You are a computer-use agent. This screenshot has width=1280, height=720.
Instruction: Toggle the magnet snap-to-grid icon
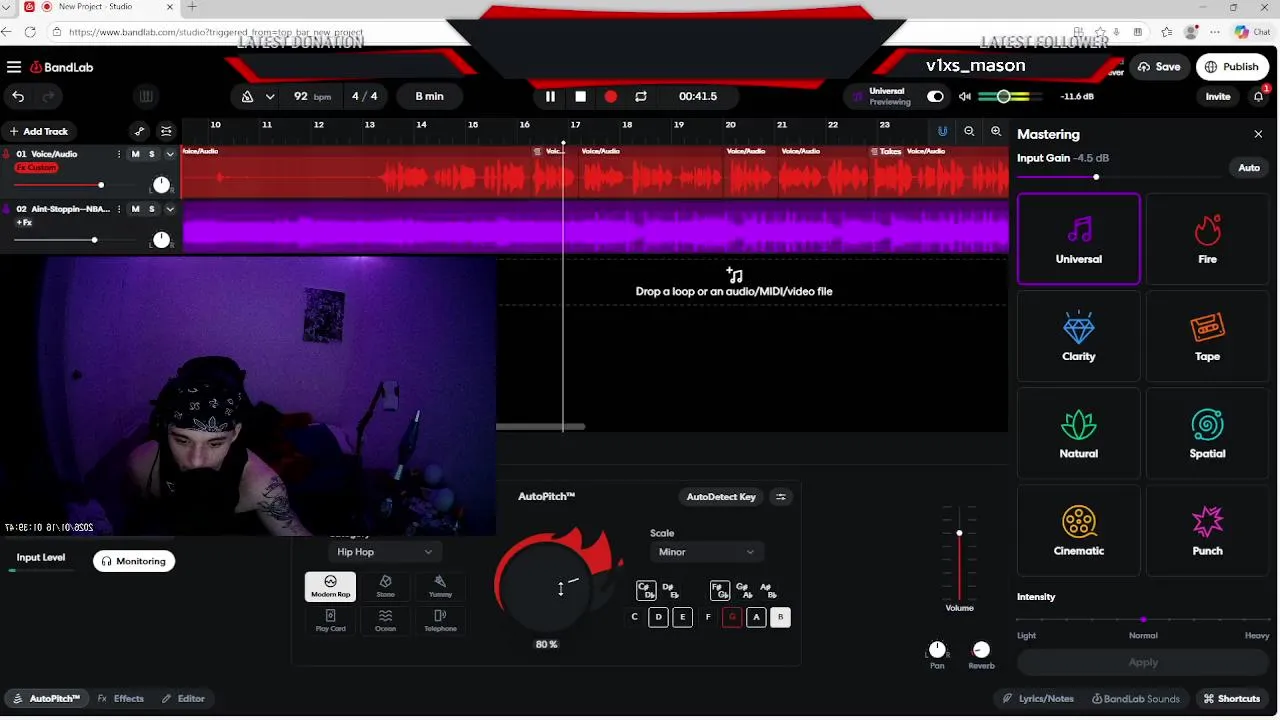pyautogui.click(x=942, y=131)
